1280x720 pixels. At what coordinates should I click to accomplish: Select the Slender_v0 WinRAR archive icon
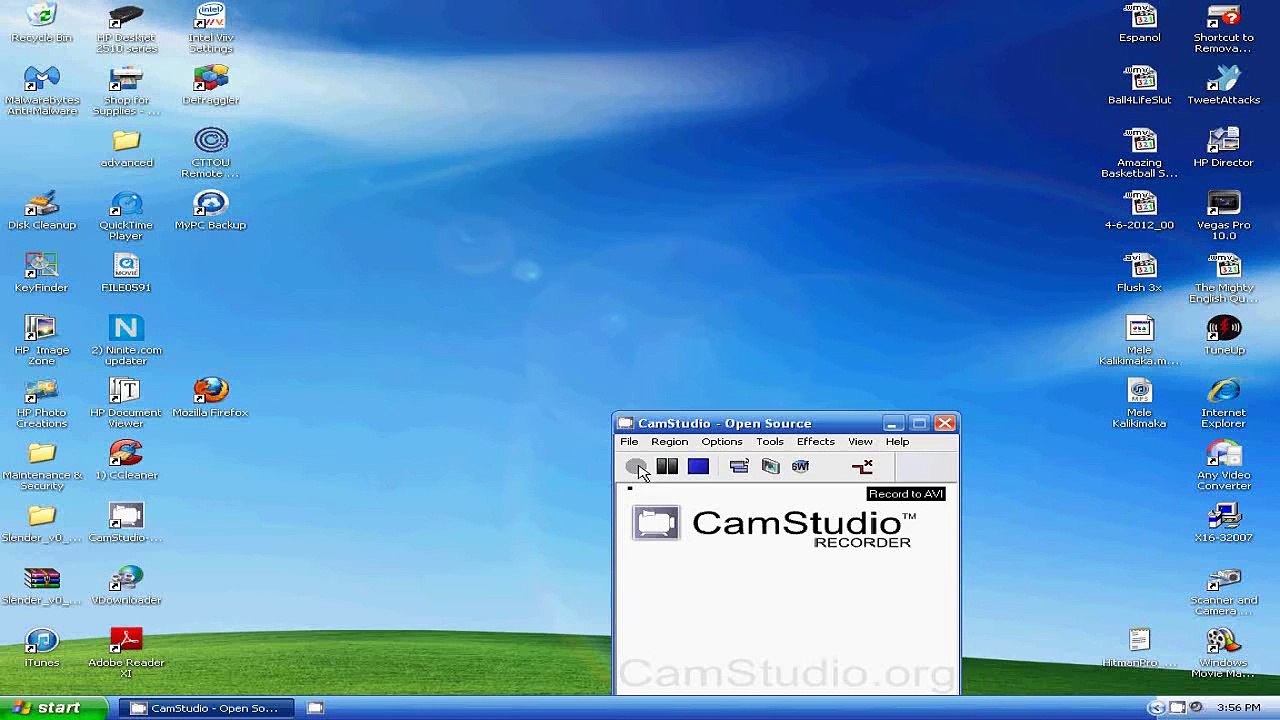pyautogui.click(x=42, y=586)
